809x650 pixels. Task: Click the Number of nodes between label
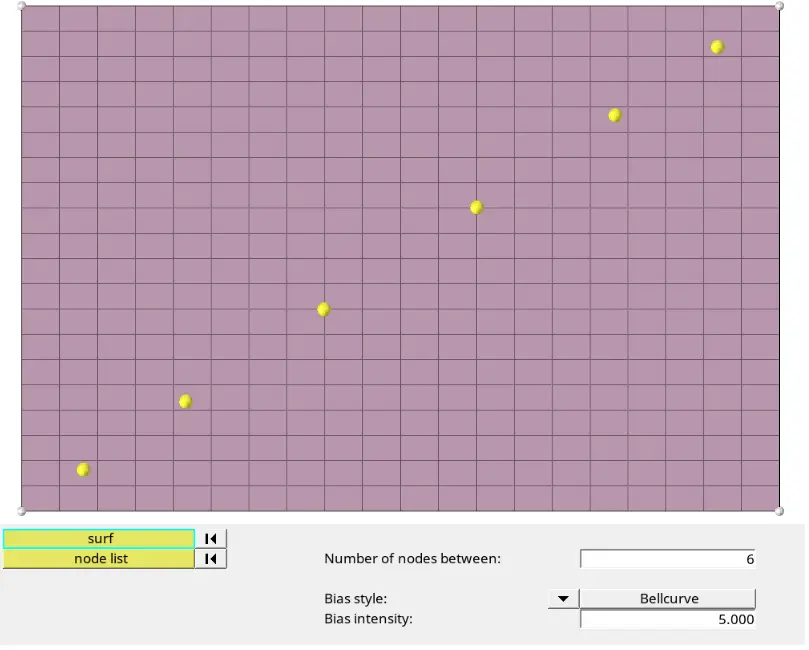coord(414,561)
